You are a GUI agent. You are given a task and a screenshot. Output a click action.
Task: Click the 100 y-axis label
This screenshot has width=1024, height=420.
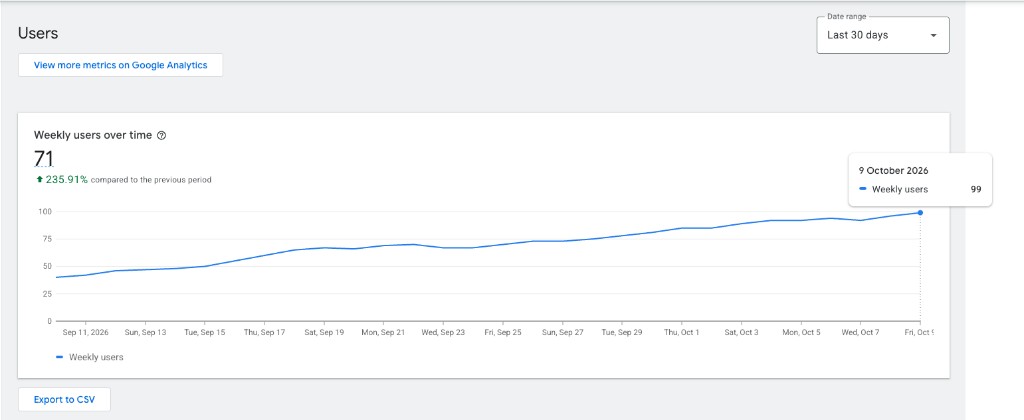pyautogui.click(x=44, y=212)
